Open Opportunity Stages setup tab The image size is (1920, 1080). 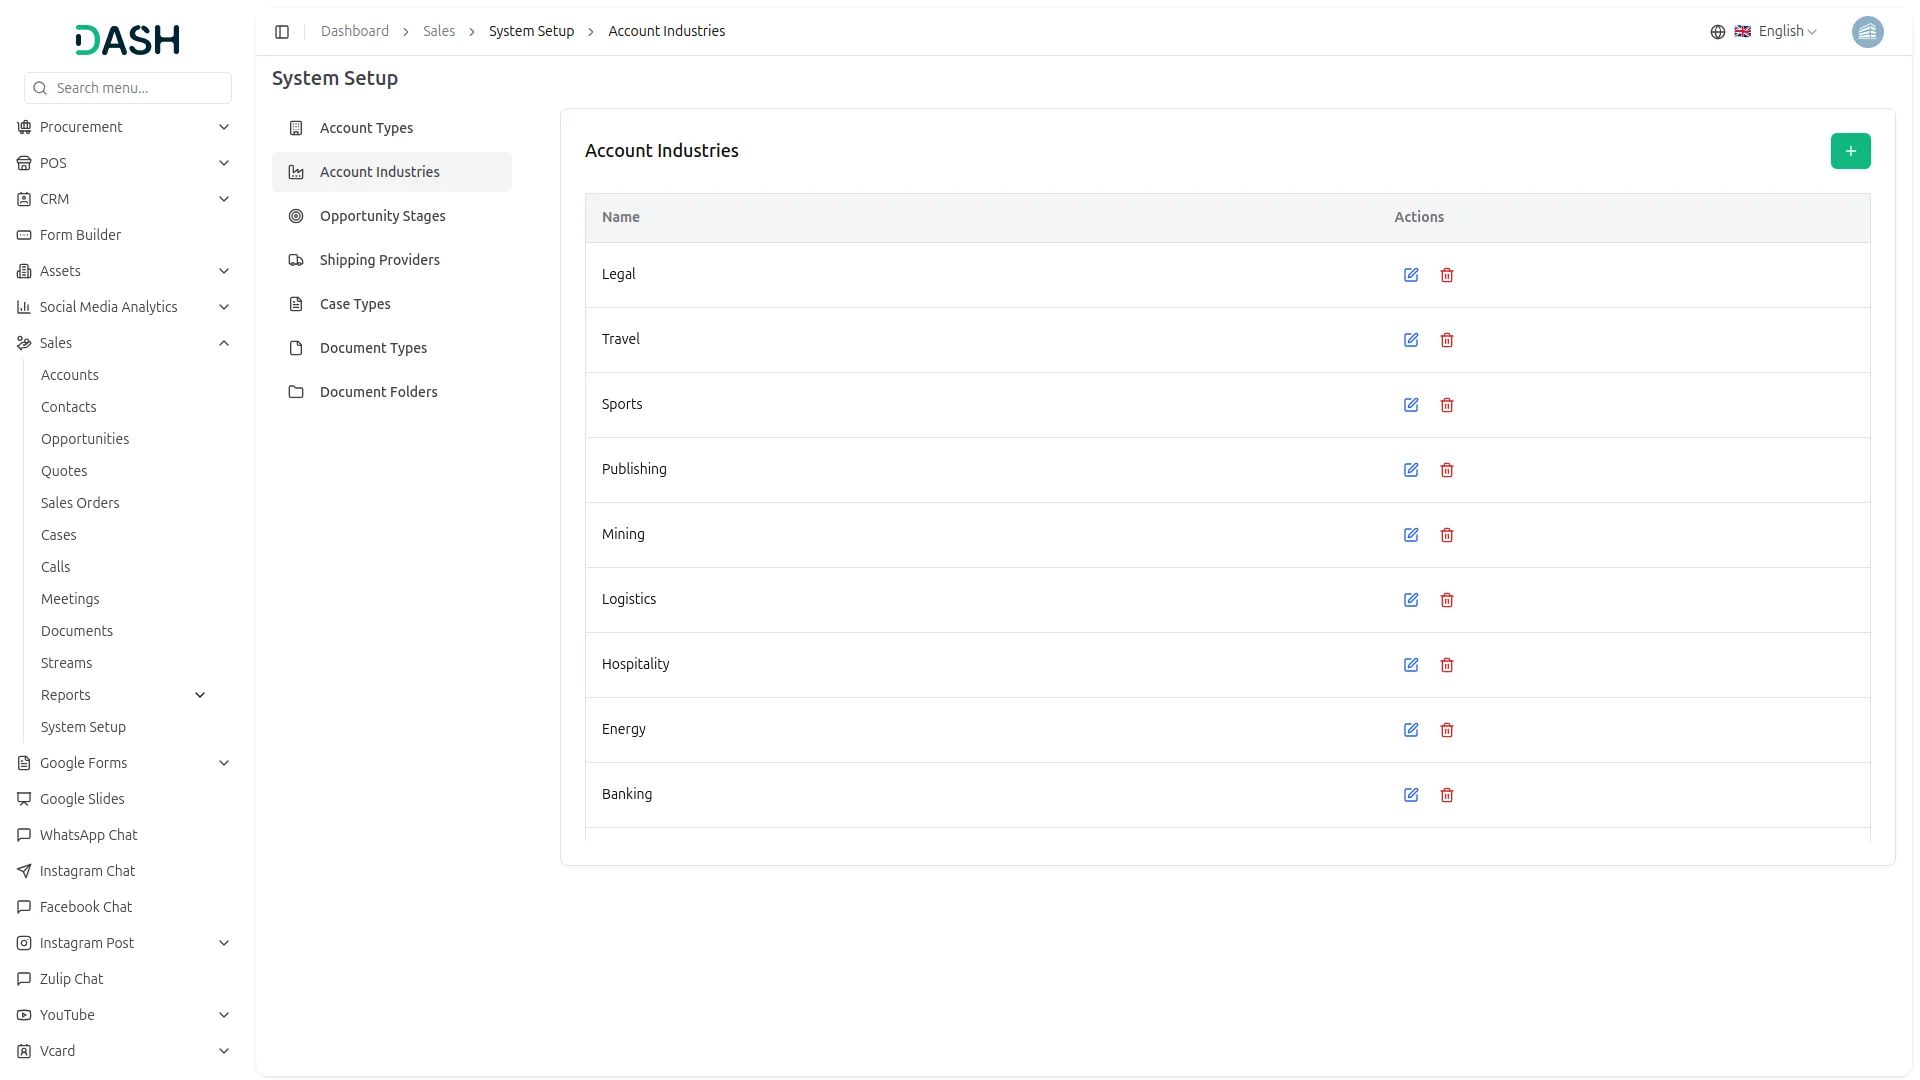click(x=382, y=216)
